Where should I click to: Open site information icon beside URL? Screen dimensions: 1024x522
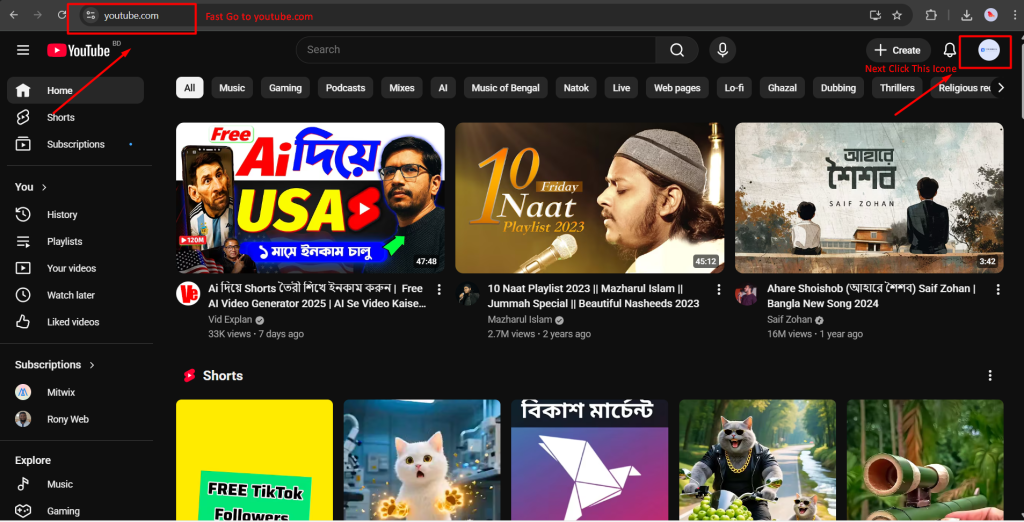coord(91,15)
